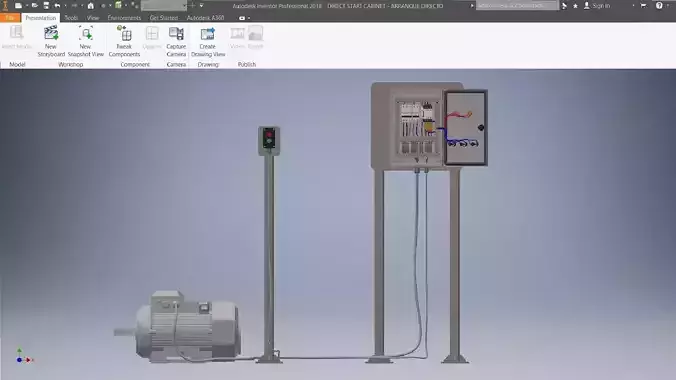The width and height of the screenshot is (676, 380).
Task: Open the Sign In dropdown arrow
Action: 633,6
